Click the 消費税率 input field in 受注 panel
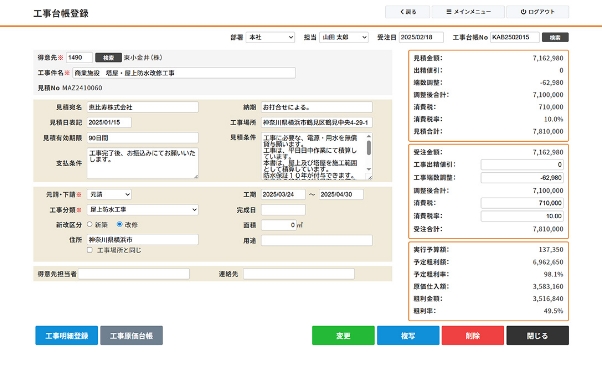Viewport: 602px width, 376px height. 522,216
